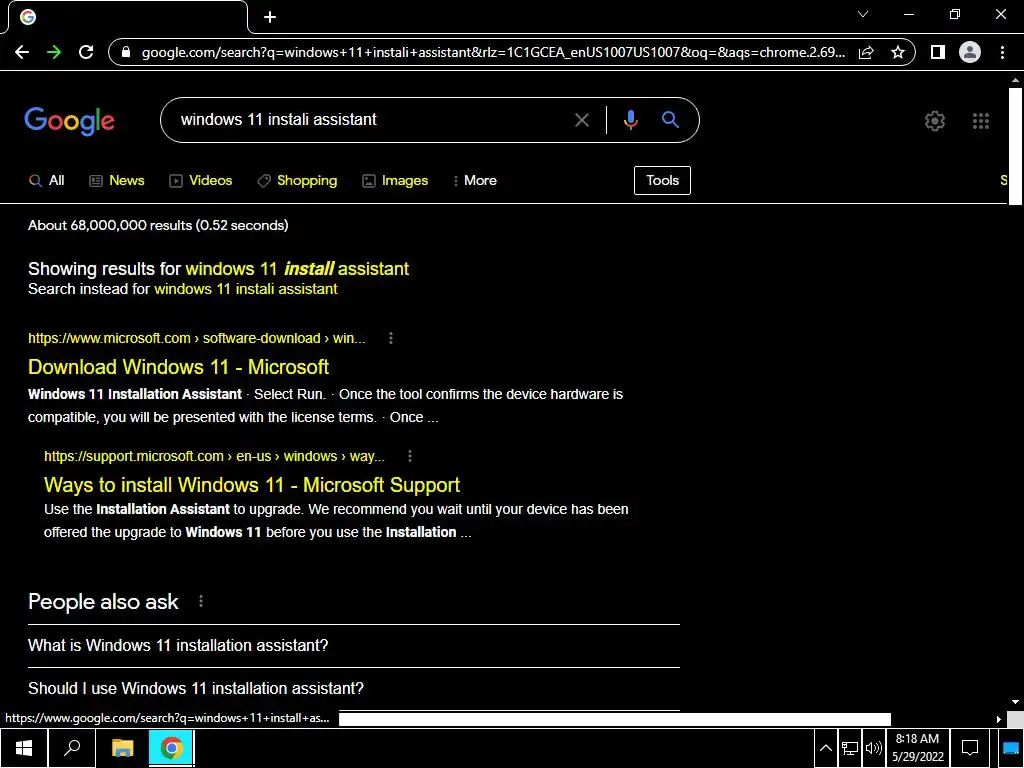Start voice search with the microphone
The height and width of the screenshot is (768, 1024).
tap(630, 120)
